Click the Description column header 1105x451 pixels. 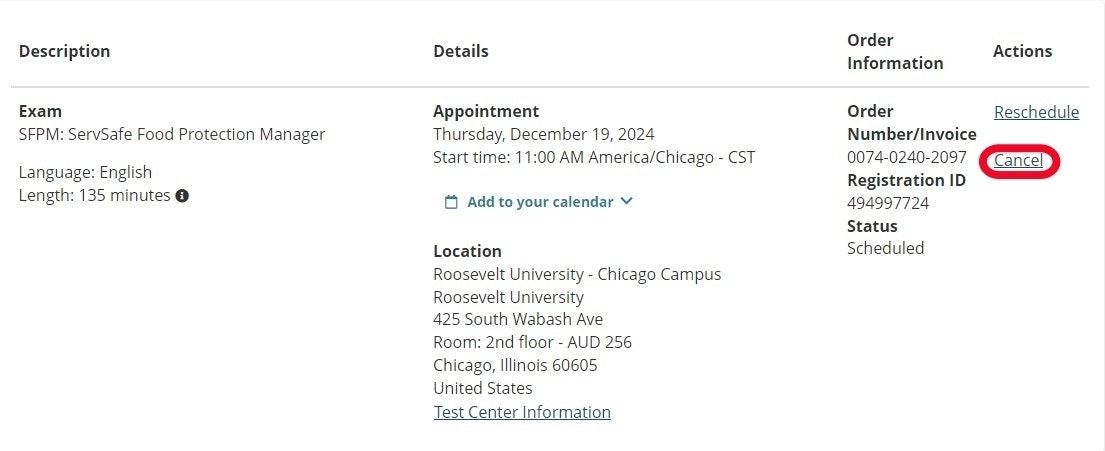point(65,51)
